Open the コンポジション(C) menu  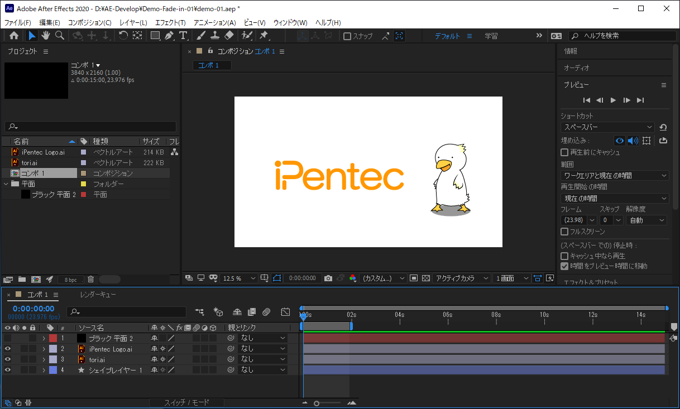[89, 23]
